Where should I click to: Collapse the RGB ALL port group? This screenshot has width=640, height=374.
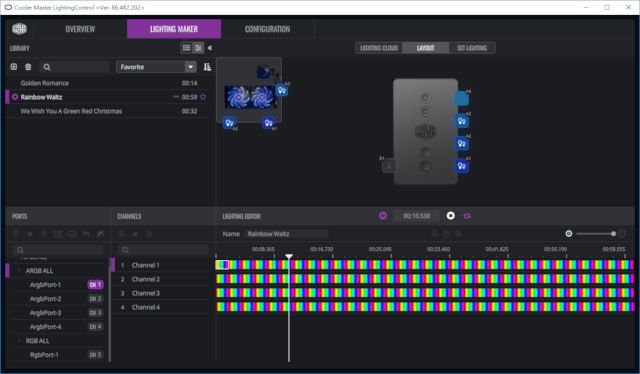pos(19,341)
